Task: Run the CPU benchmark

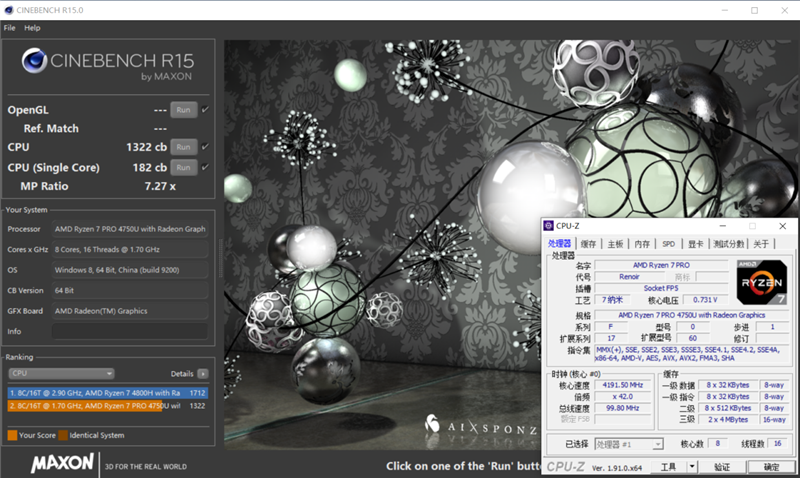Action: click(184, 147)
